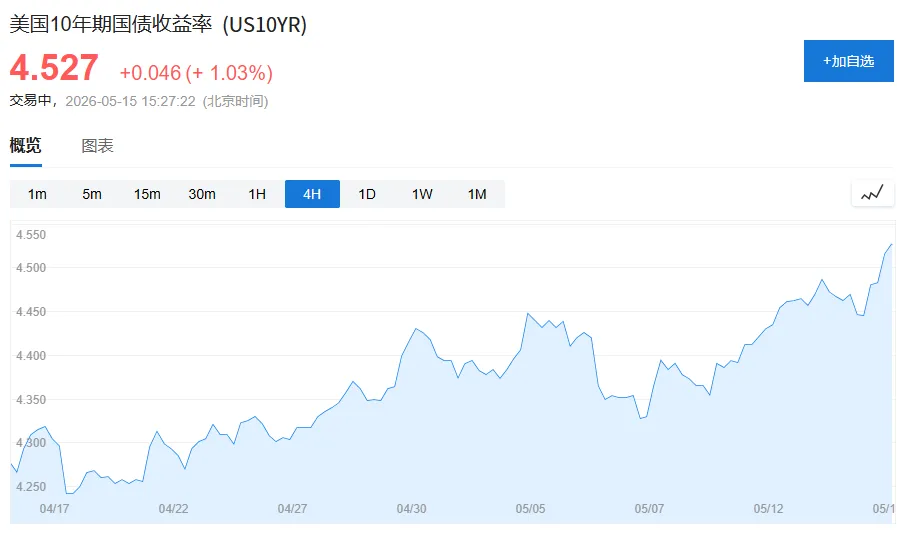This screenshot has height=533, width=911.
Task: Click the 4.450 y-axis label
Action: tap(31, 312)
